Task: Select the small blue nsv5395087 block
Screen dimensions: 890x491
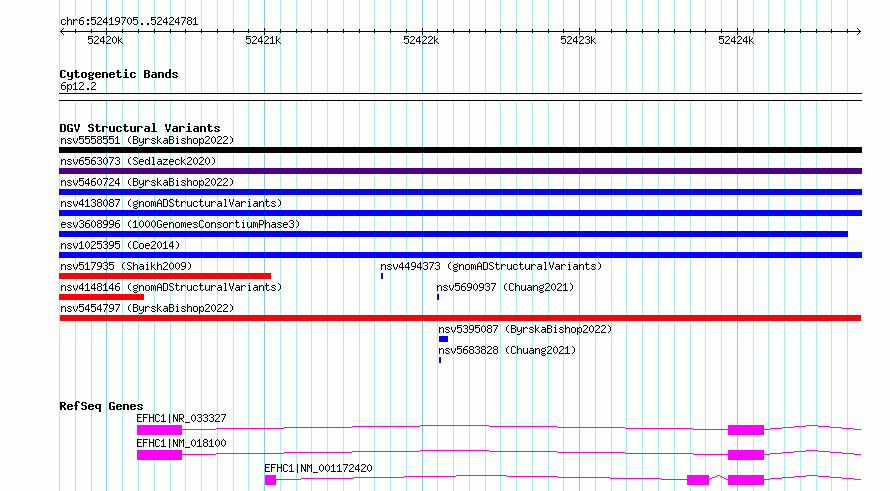Action: point(443,339)
